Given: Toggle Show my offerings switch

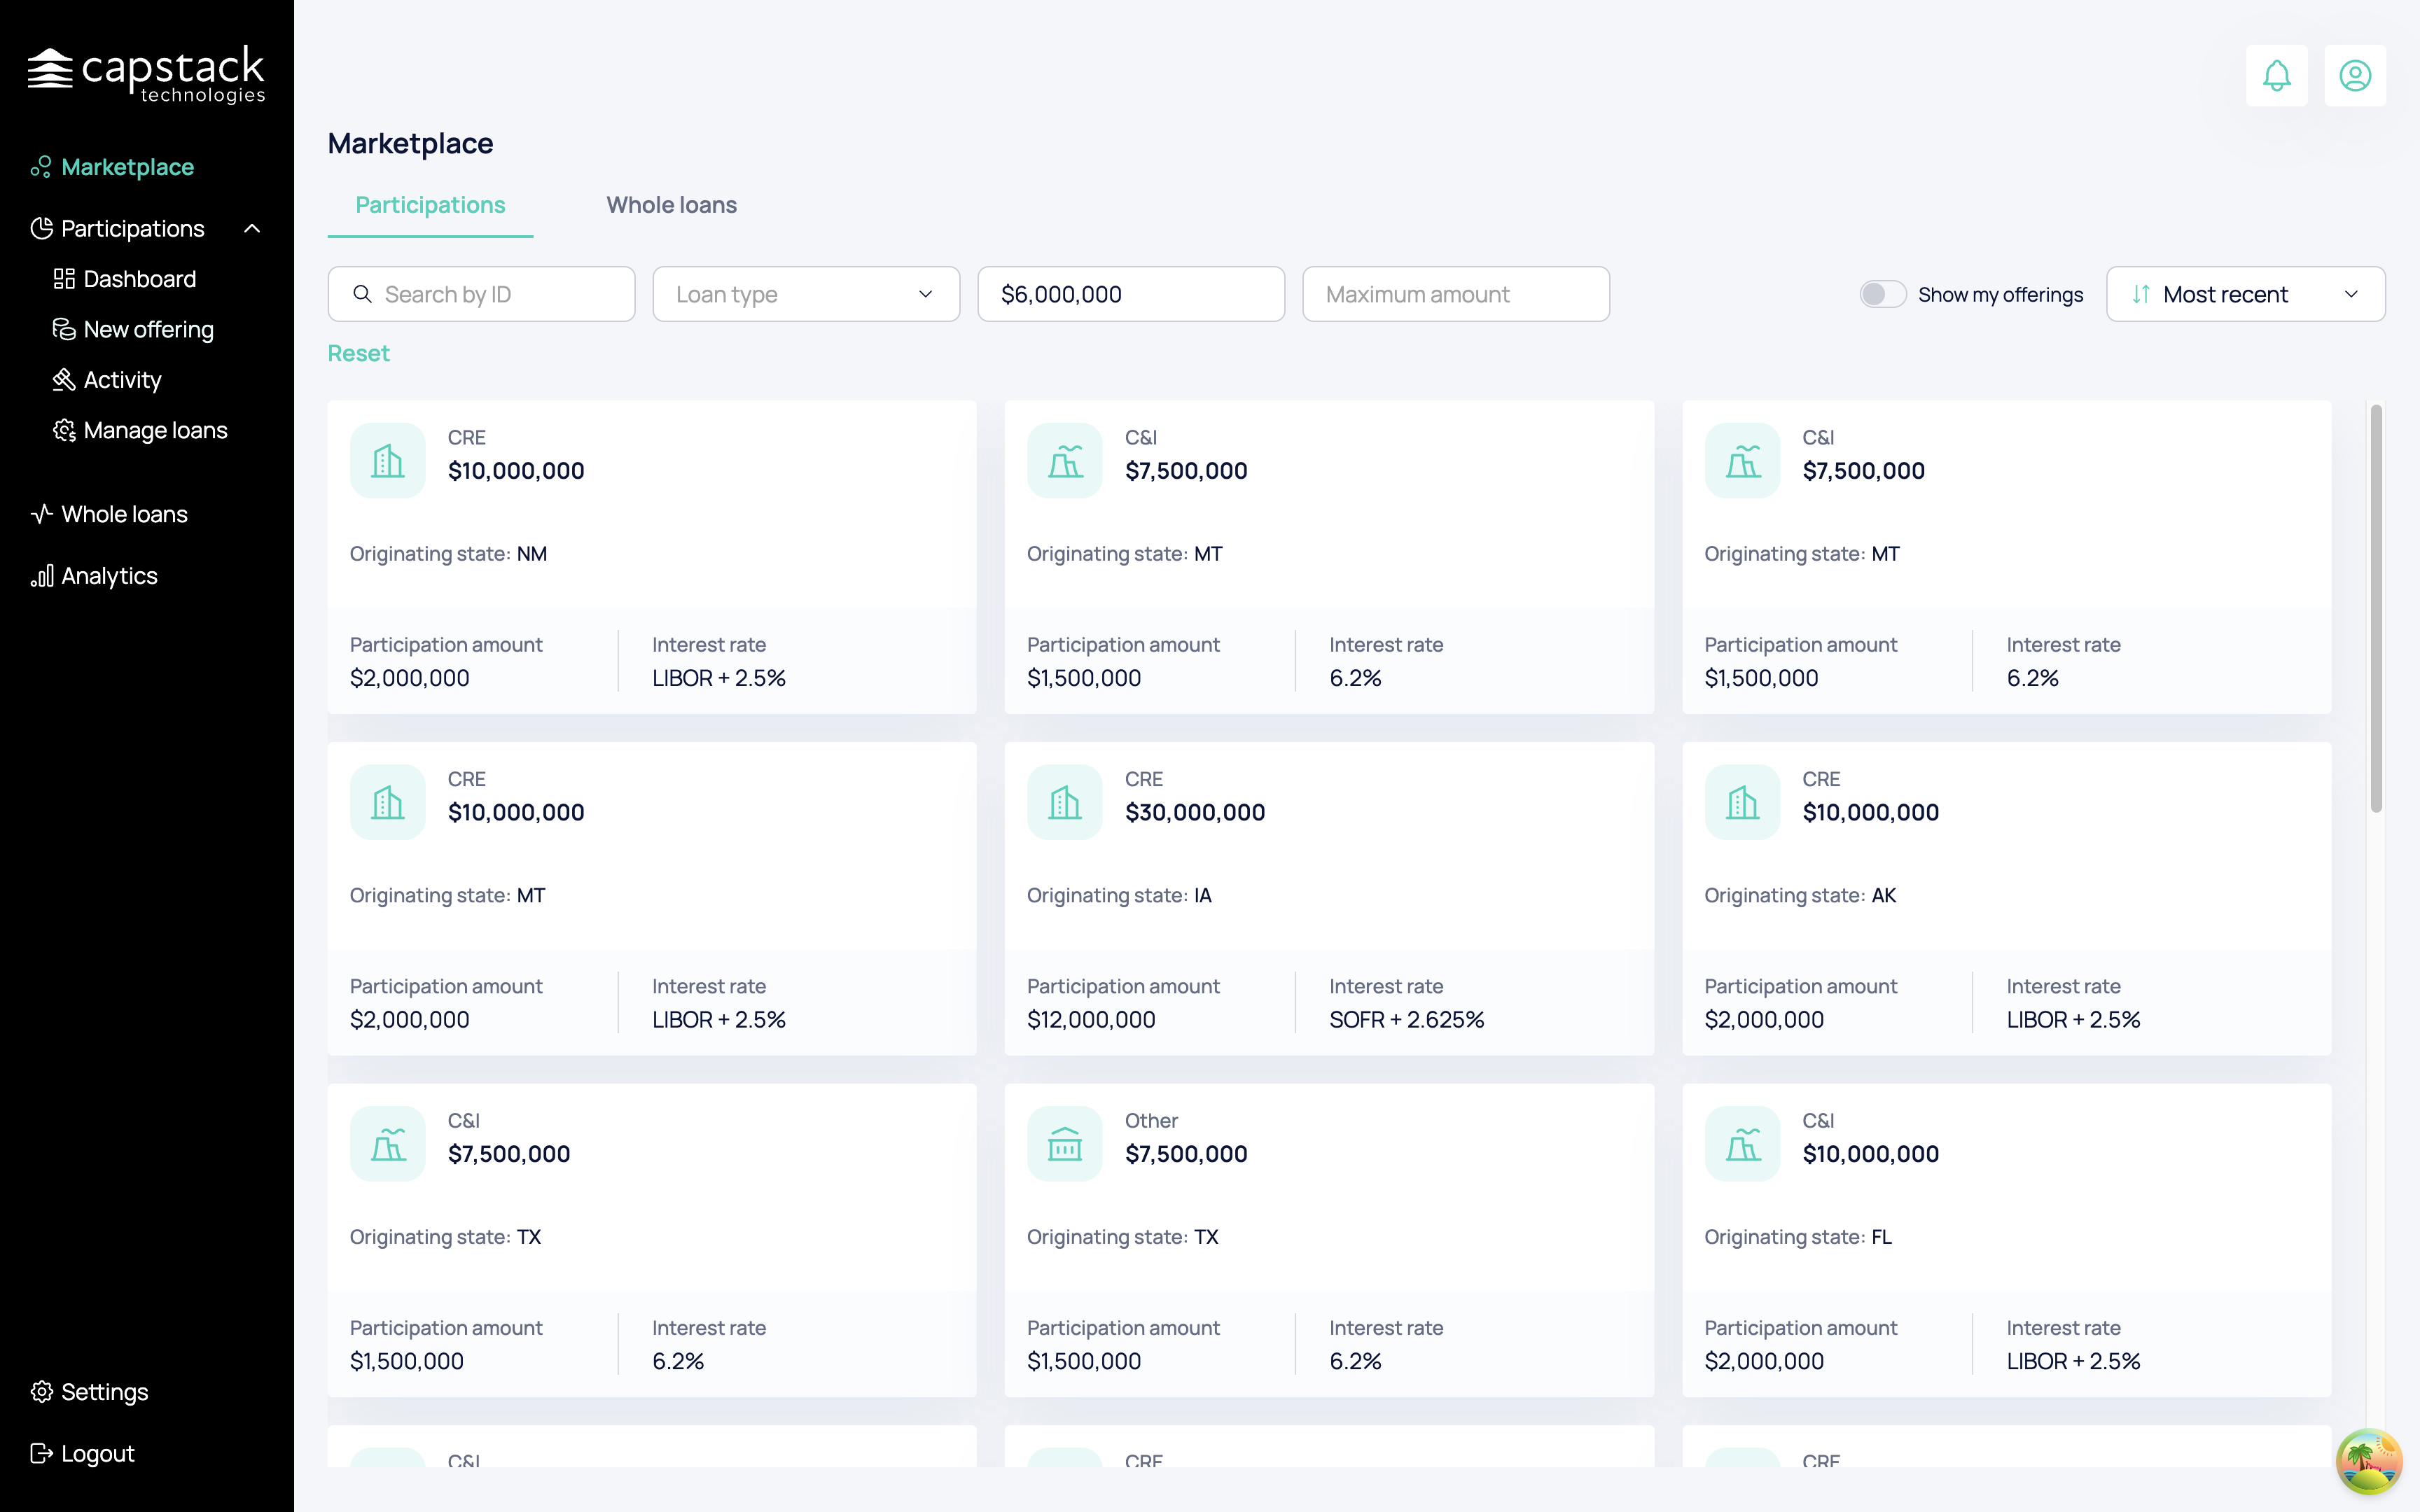Looking at the screenshot, I should pyautogui.click(x=1882, y=294).
